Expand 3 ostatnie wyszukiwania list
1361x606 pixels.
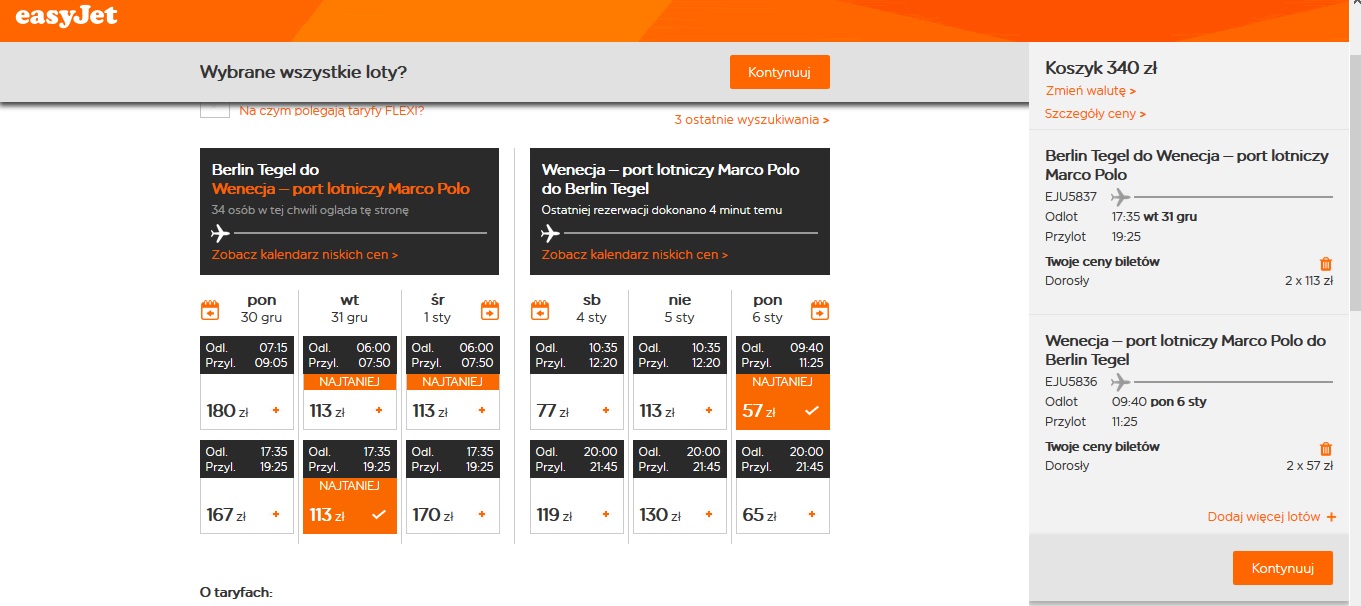click(x=752, y=120)
